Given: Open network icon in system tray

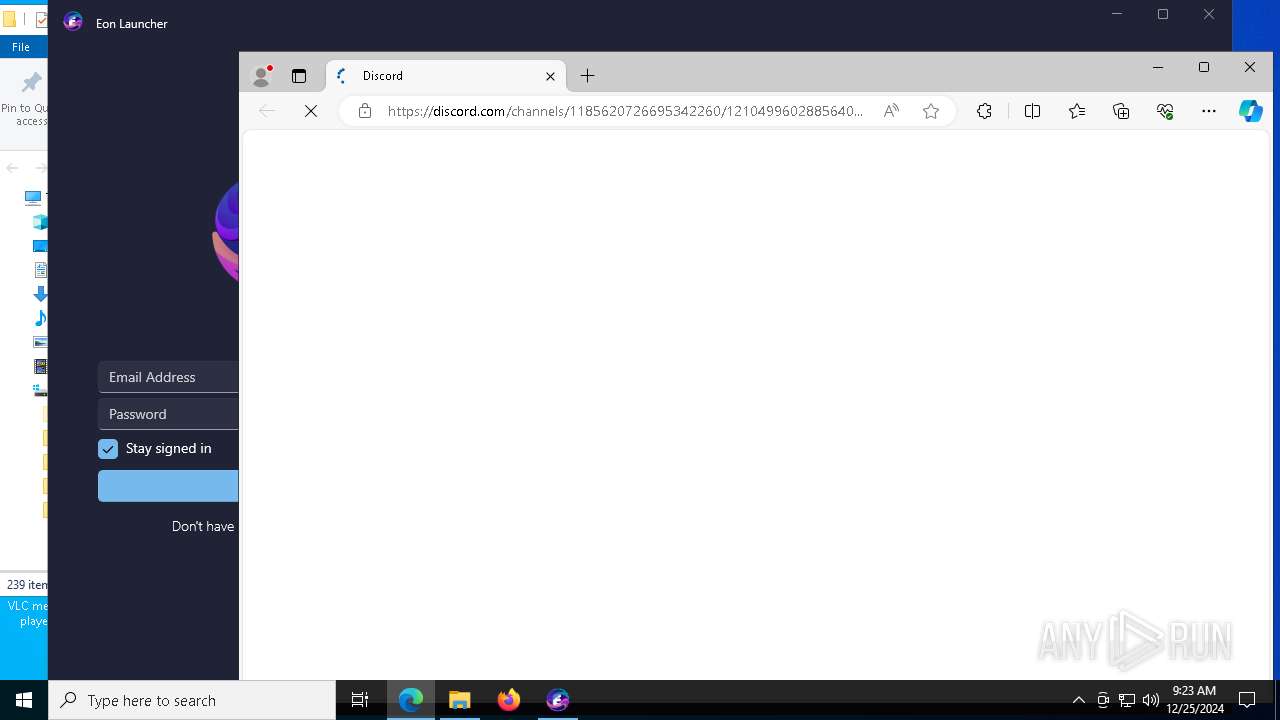Looking at the screenshot, I should (x=1127, y=700).
